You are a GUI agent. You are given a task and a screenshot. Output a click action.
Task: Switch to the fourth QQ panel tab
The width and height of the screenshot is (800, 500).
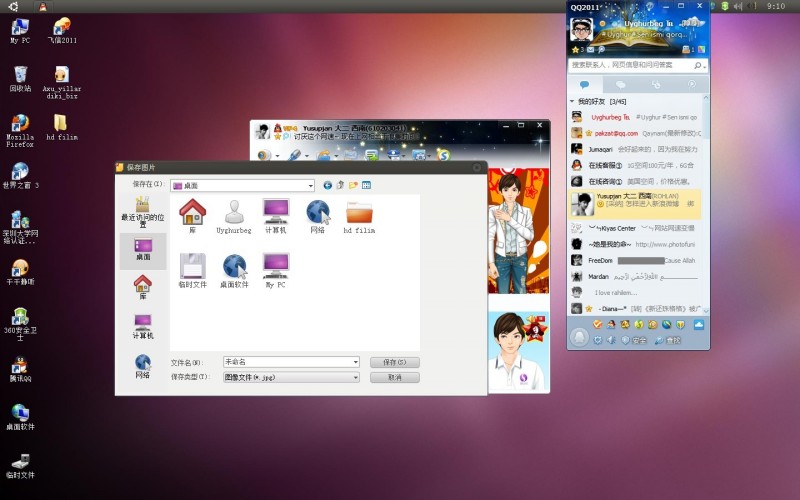point(691,84)
